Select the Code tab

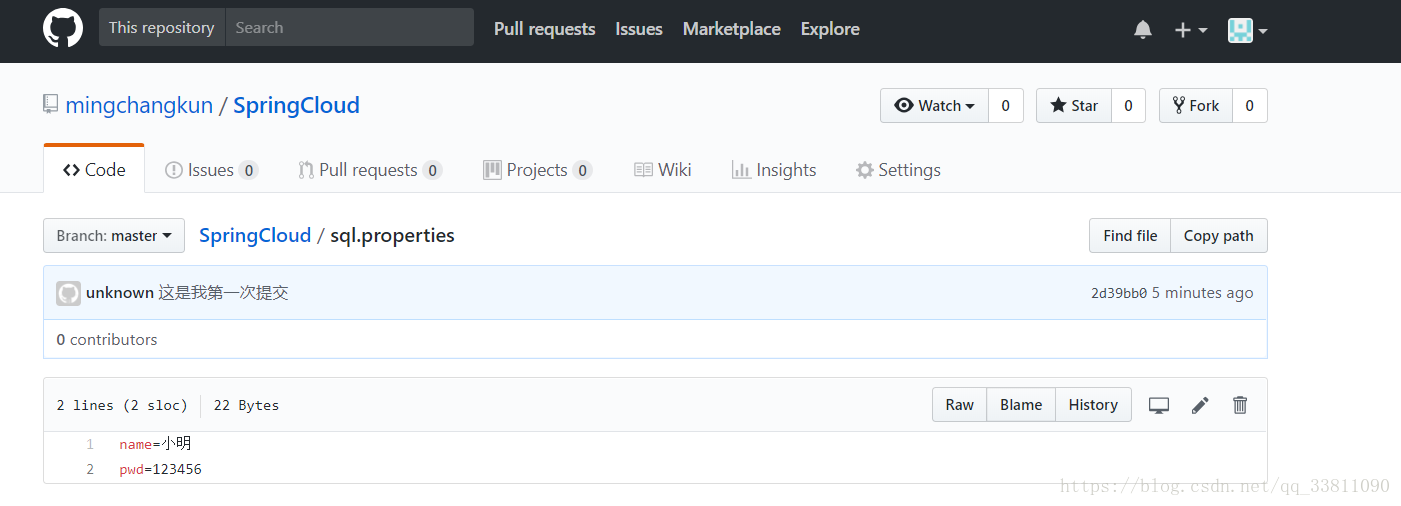point(94,170)
